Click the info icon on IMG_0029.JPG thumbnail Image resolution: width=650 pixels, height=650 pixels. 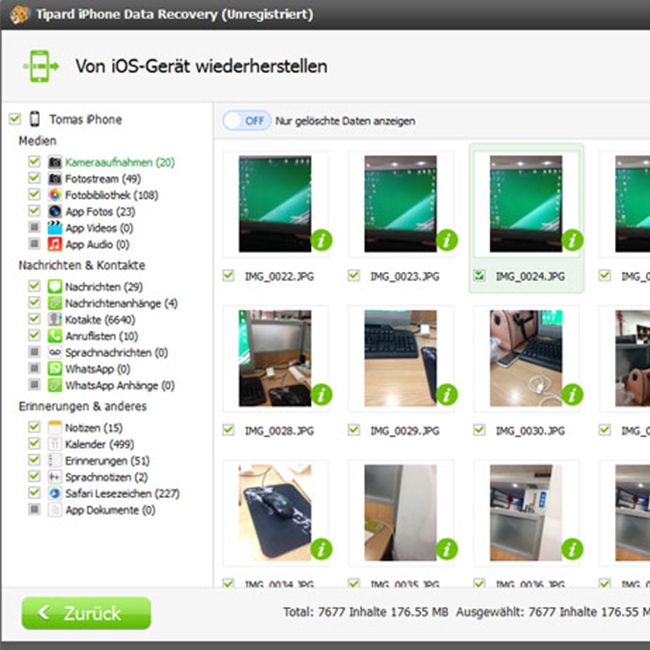coord(446,395)
